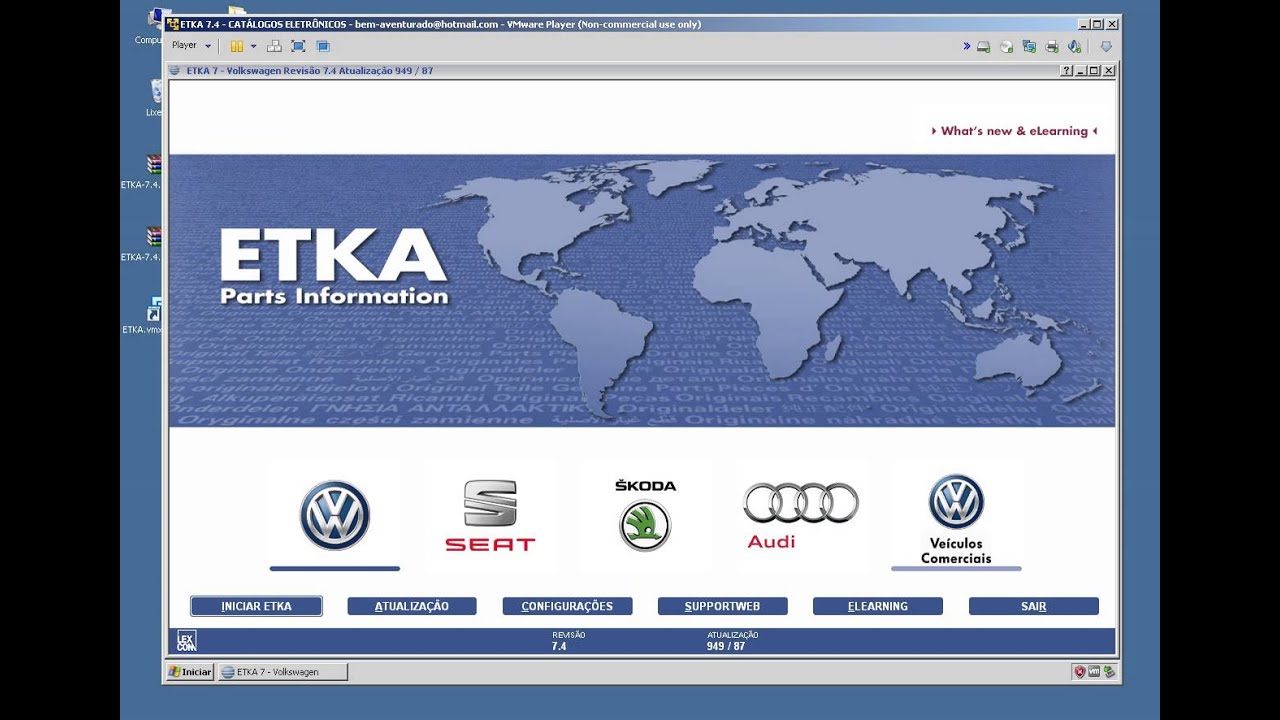Click the network adapter device icon
This screenshot has width=1280, height=720.
point(1029,46)
